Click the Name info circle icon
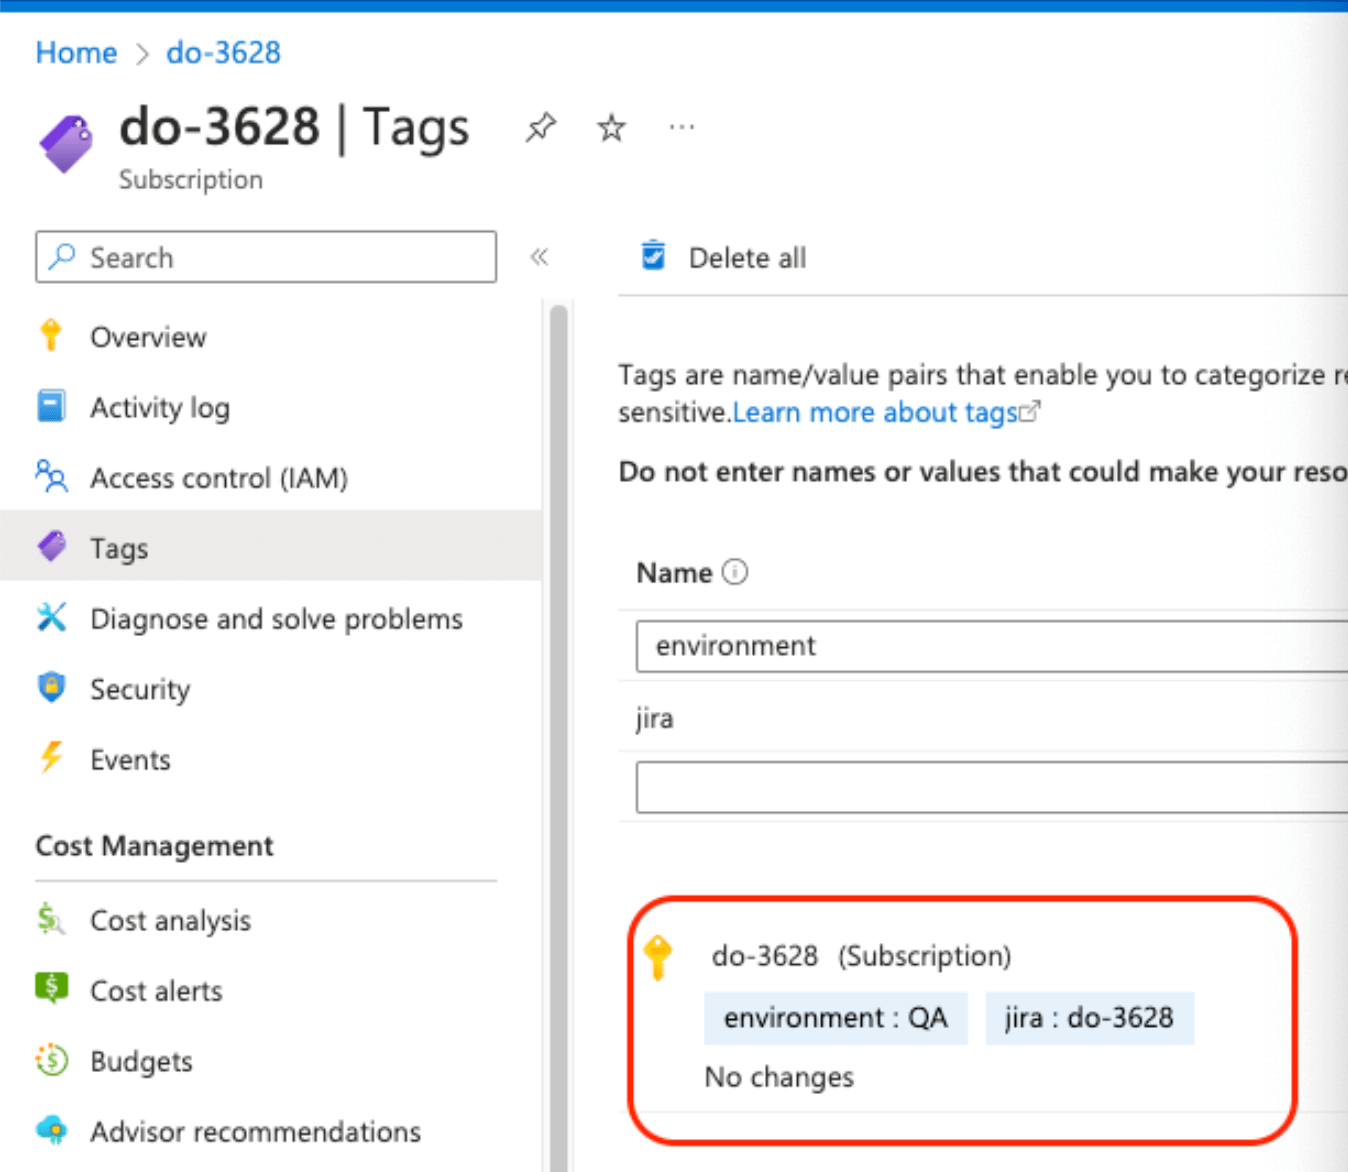The width and height of the screenshot is (1348, 1172). click(x=735, y=572)
